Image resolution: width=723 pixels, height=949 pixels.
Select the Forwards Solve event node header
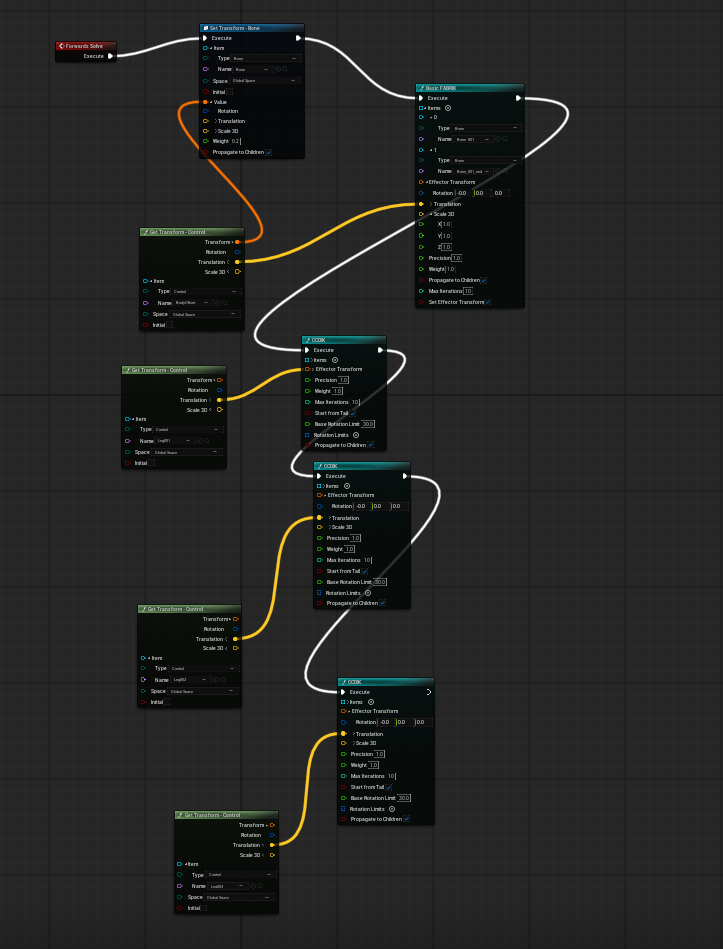click(86, 46)
